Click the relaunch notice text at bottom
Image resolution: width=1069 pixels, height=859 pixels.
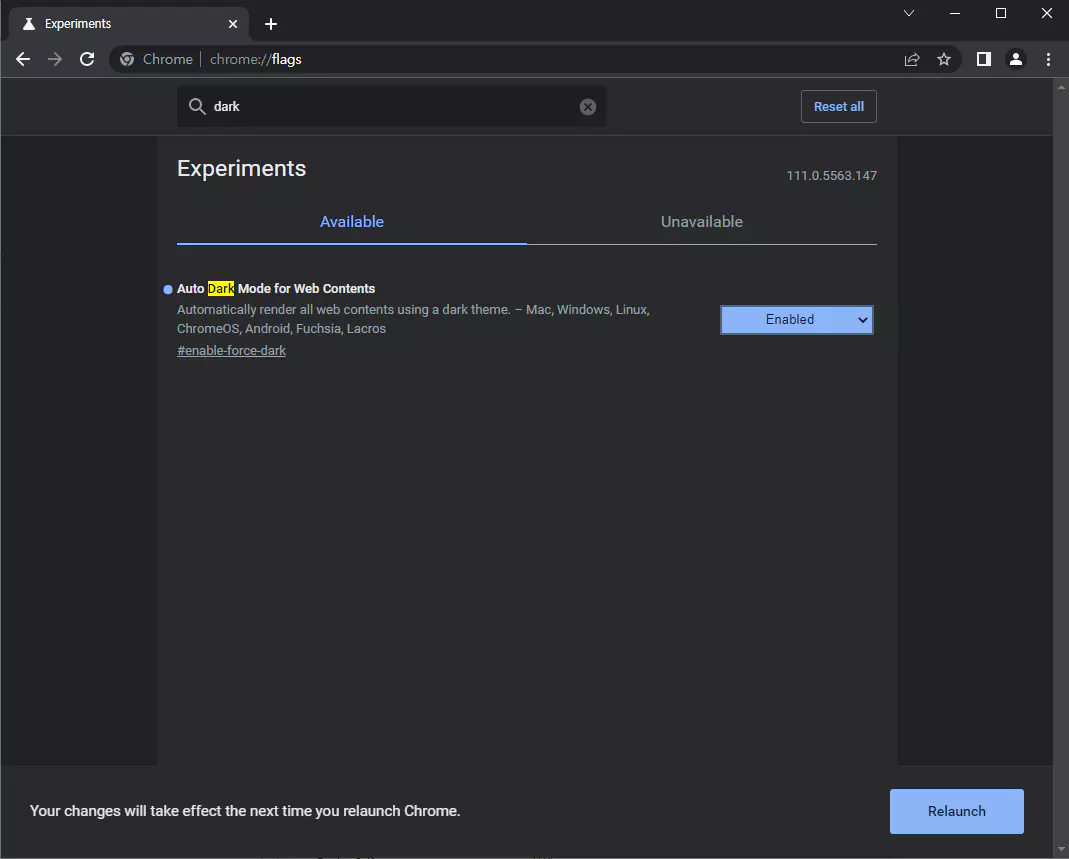(x=245, y=811)
